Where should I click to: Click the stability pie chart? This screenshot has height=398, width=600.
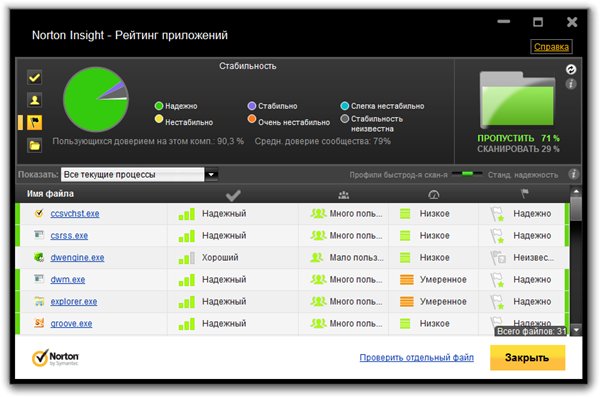(96, 99)
